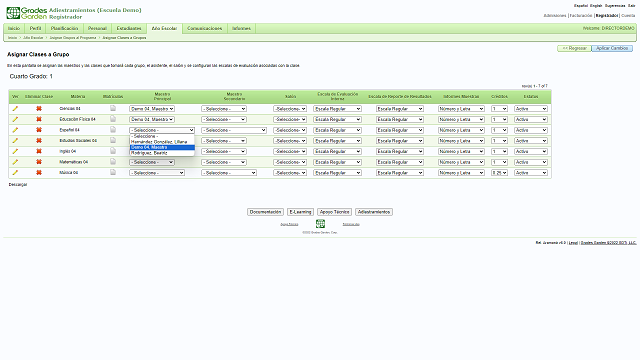Click the E-Learning footer button

click(x=300, y=212)
